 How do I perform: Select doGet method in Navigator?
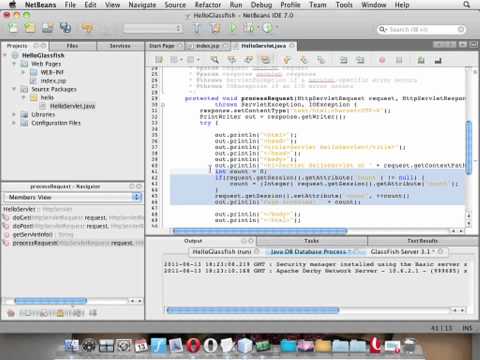pos(73,218)
